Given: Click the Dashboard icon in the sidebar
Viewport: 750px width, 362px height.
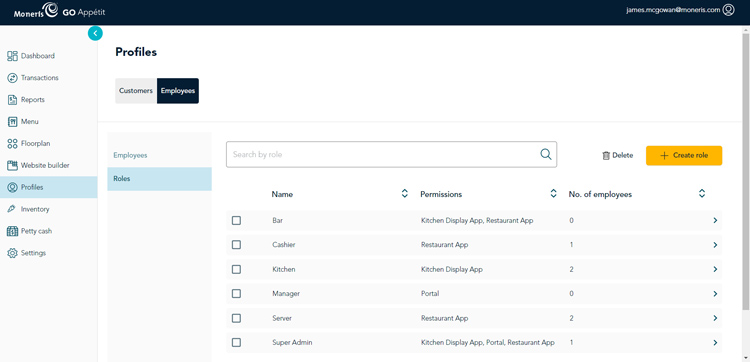Looking at the screenshot, I should (12, 56).
